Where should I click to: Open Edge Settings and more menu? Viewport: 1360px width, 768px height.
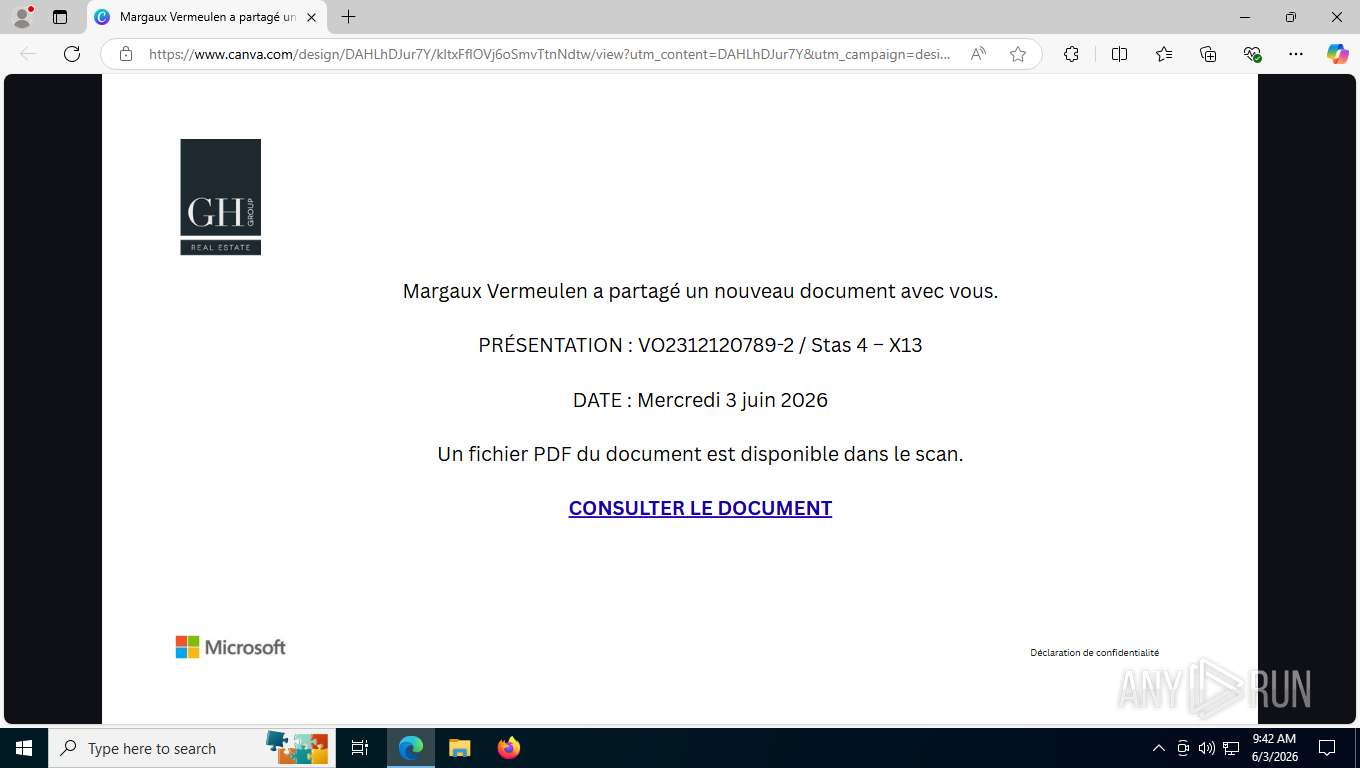click(x=1296, y=54)
